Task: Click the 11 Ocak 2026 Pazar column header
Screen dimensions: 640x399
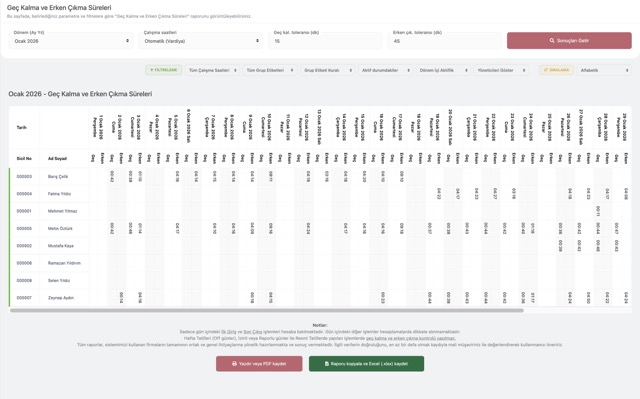Action: coord(285,128)
